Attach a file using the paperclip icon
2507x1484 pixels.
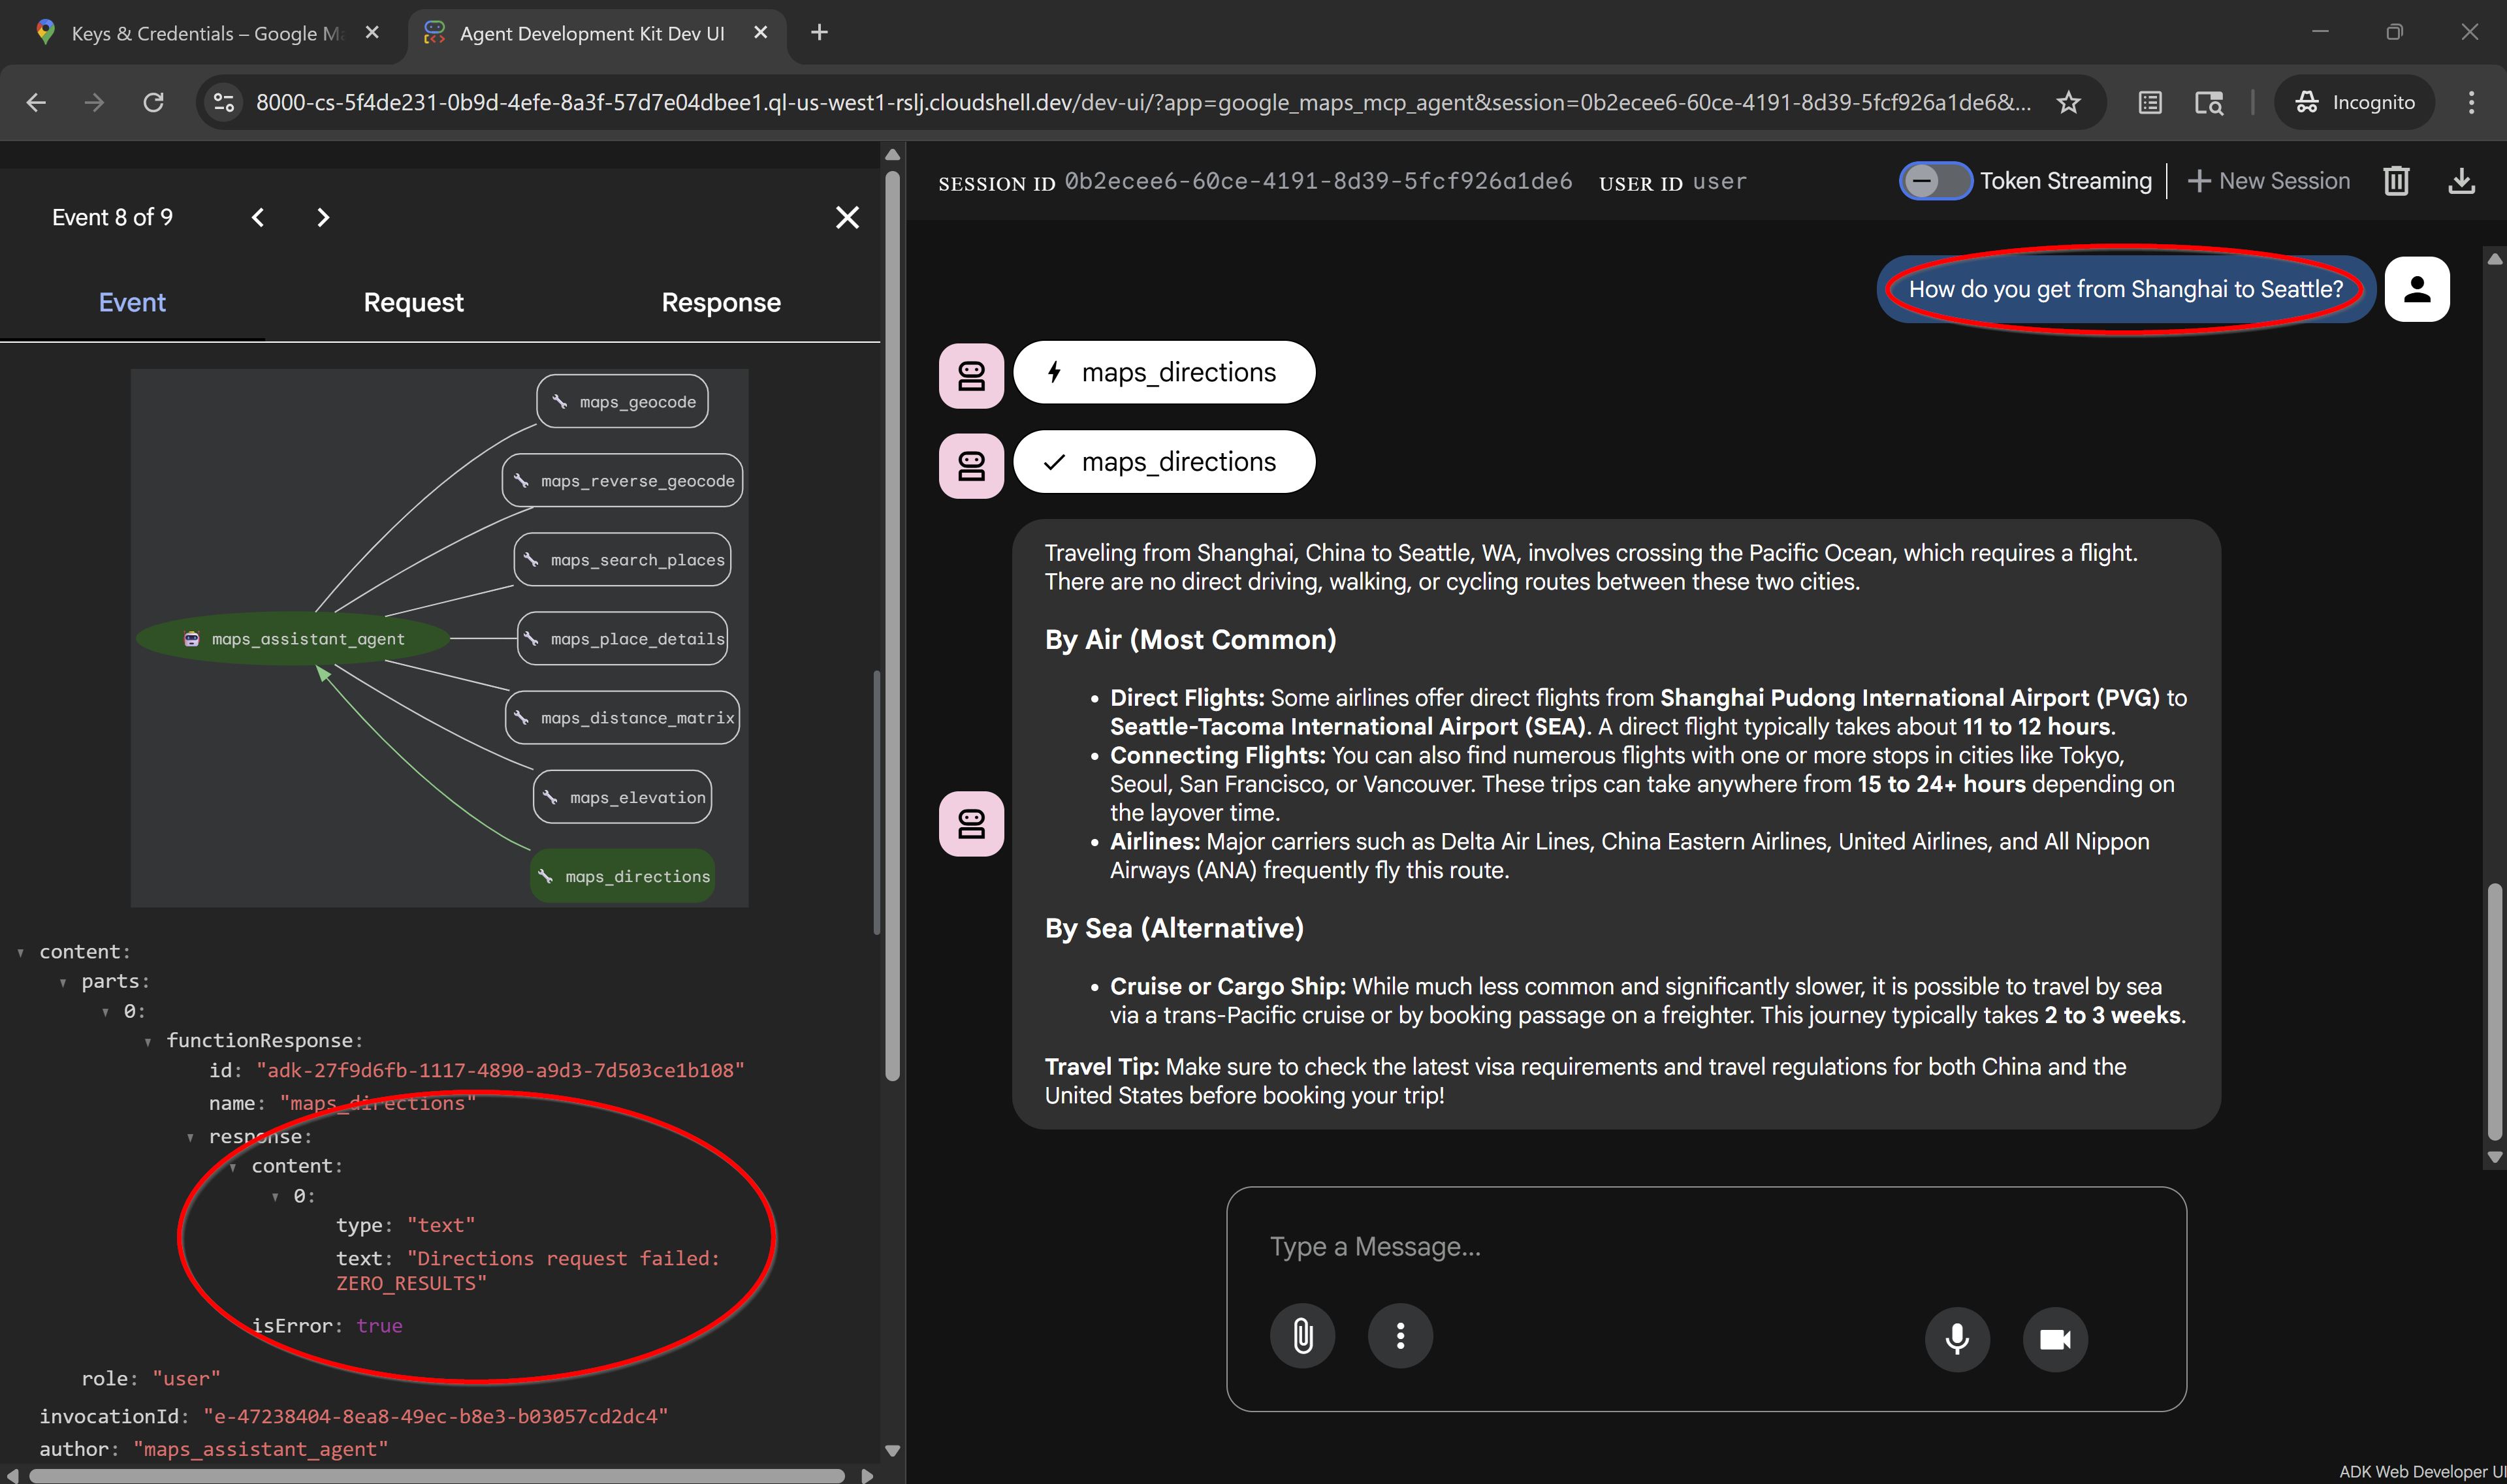[x=1302, y=1336]
